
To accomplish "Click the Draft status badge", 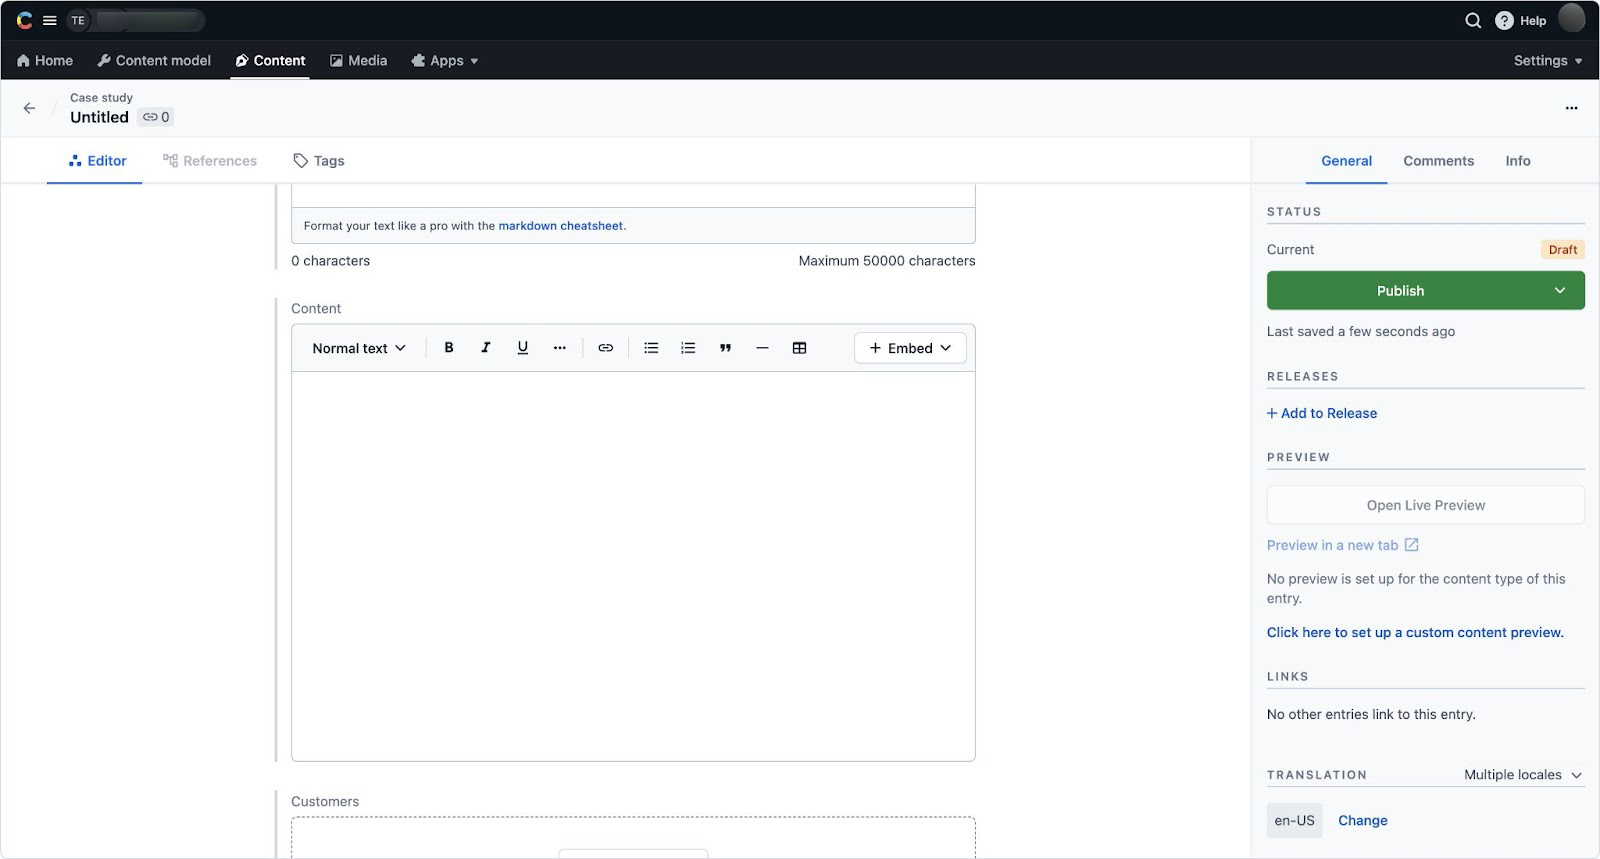I will [1563, 250].
